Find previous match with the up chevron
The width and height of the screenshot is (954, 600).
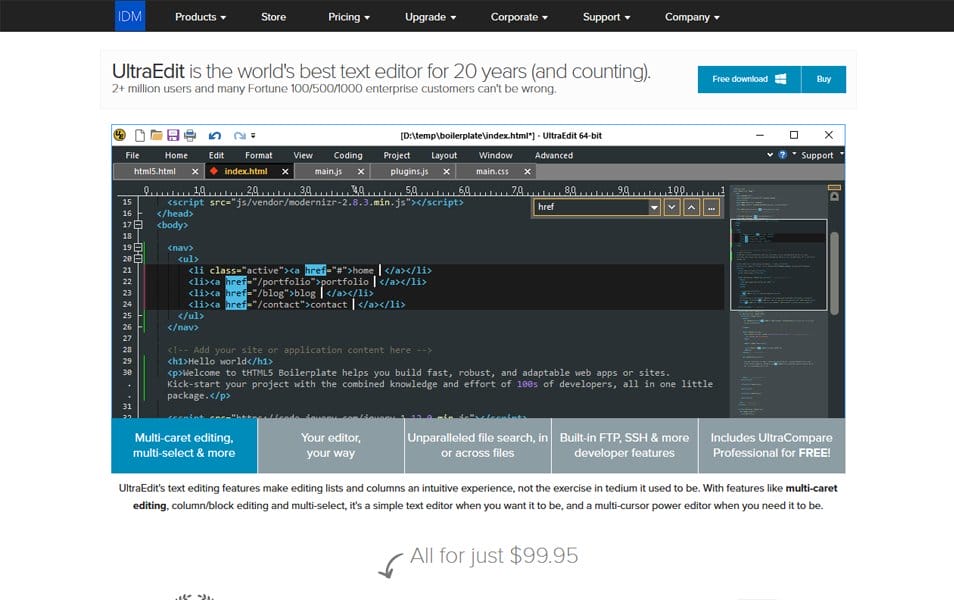point(691,207)
